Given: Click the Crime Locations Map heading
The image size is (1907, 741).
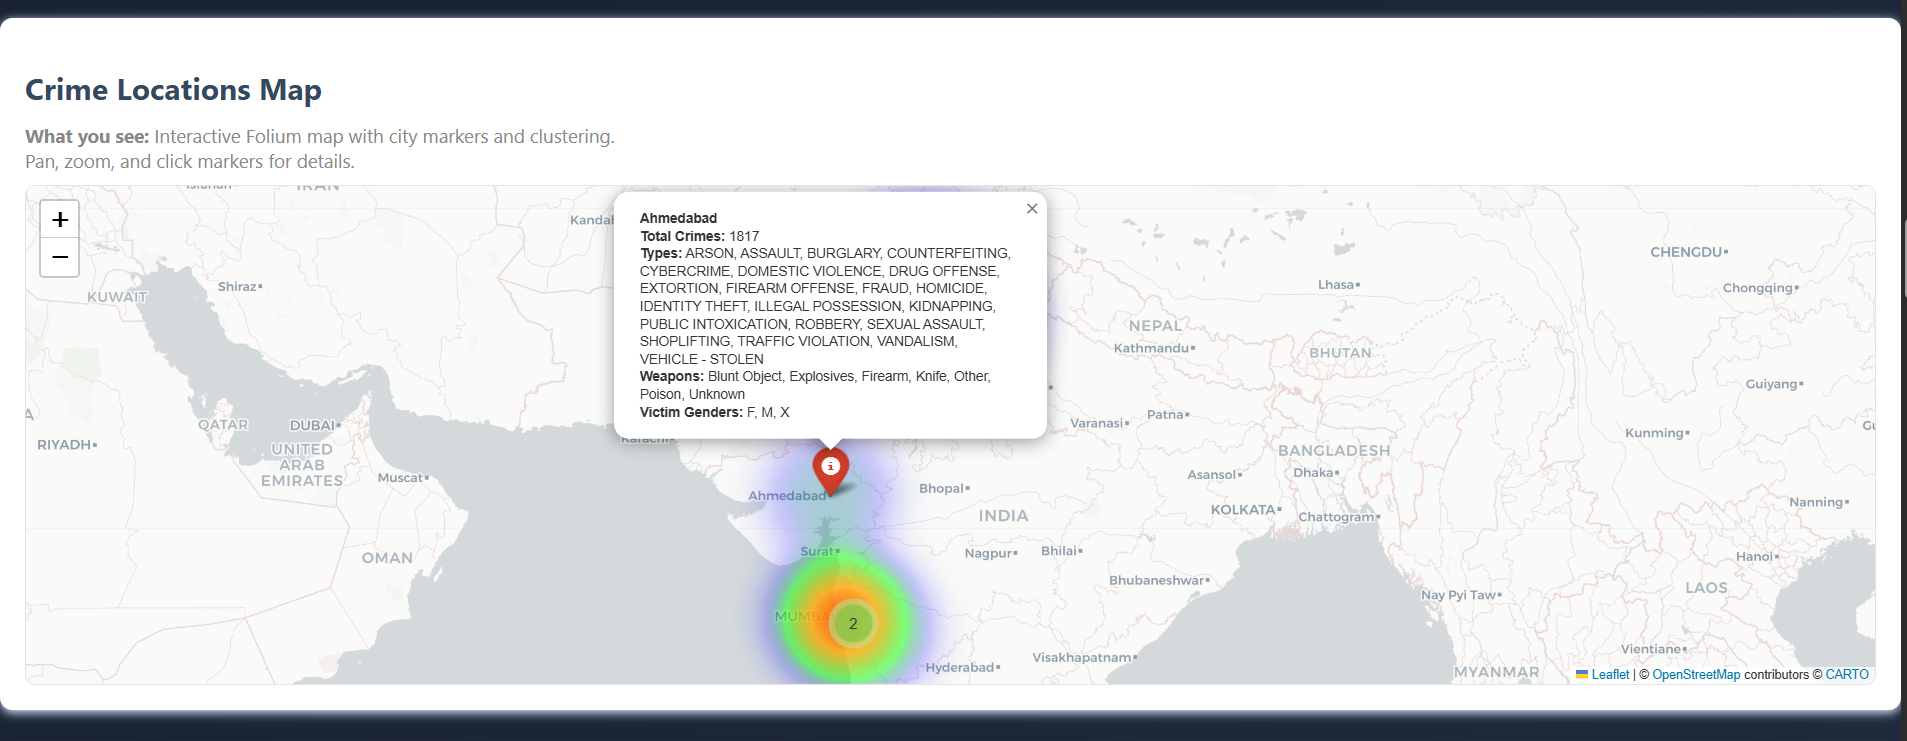Looking at the screenshot, I should tap(174, 90).
